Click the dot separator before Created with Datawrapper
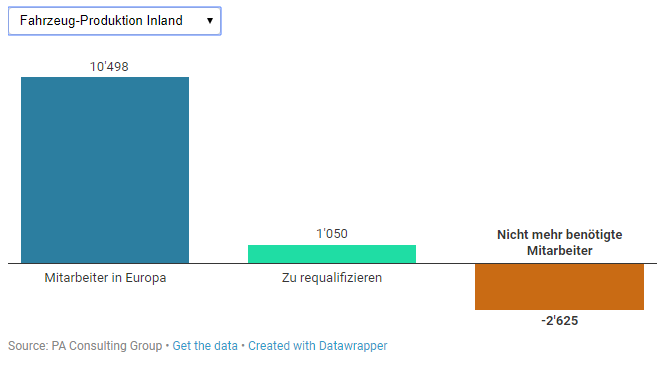 tap(243, 346)
